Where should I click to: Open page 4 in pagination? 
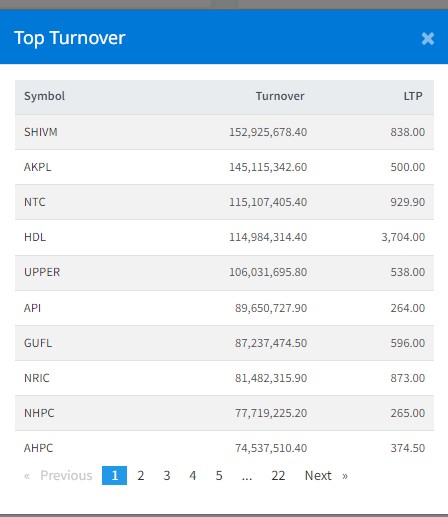click(x=193, y=475)
